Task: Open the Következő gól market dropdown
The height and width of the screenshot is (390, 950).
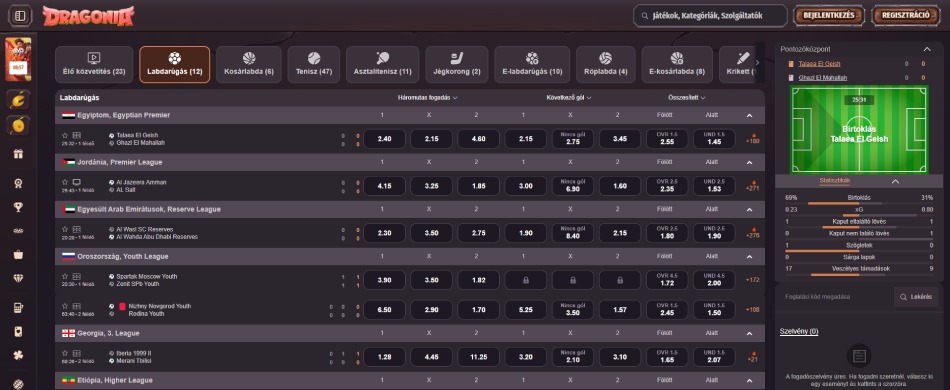Action: tap(569, 98)
